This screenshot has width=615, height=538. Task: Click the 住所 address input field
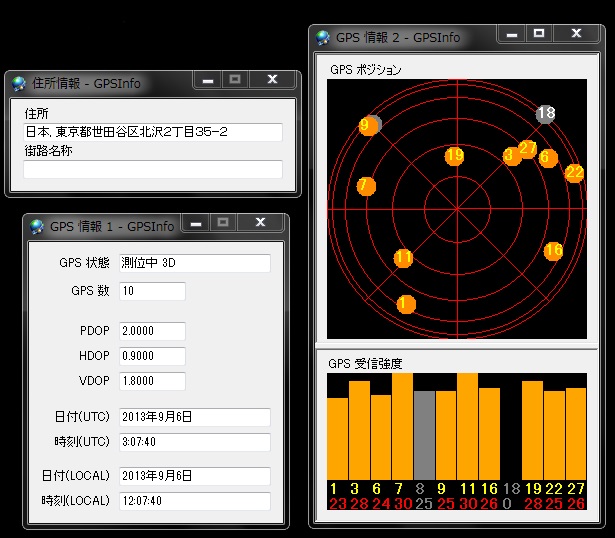(x=153, y=132)
